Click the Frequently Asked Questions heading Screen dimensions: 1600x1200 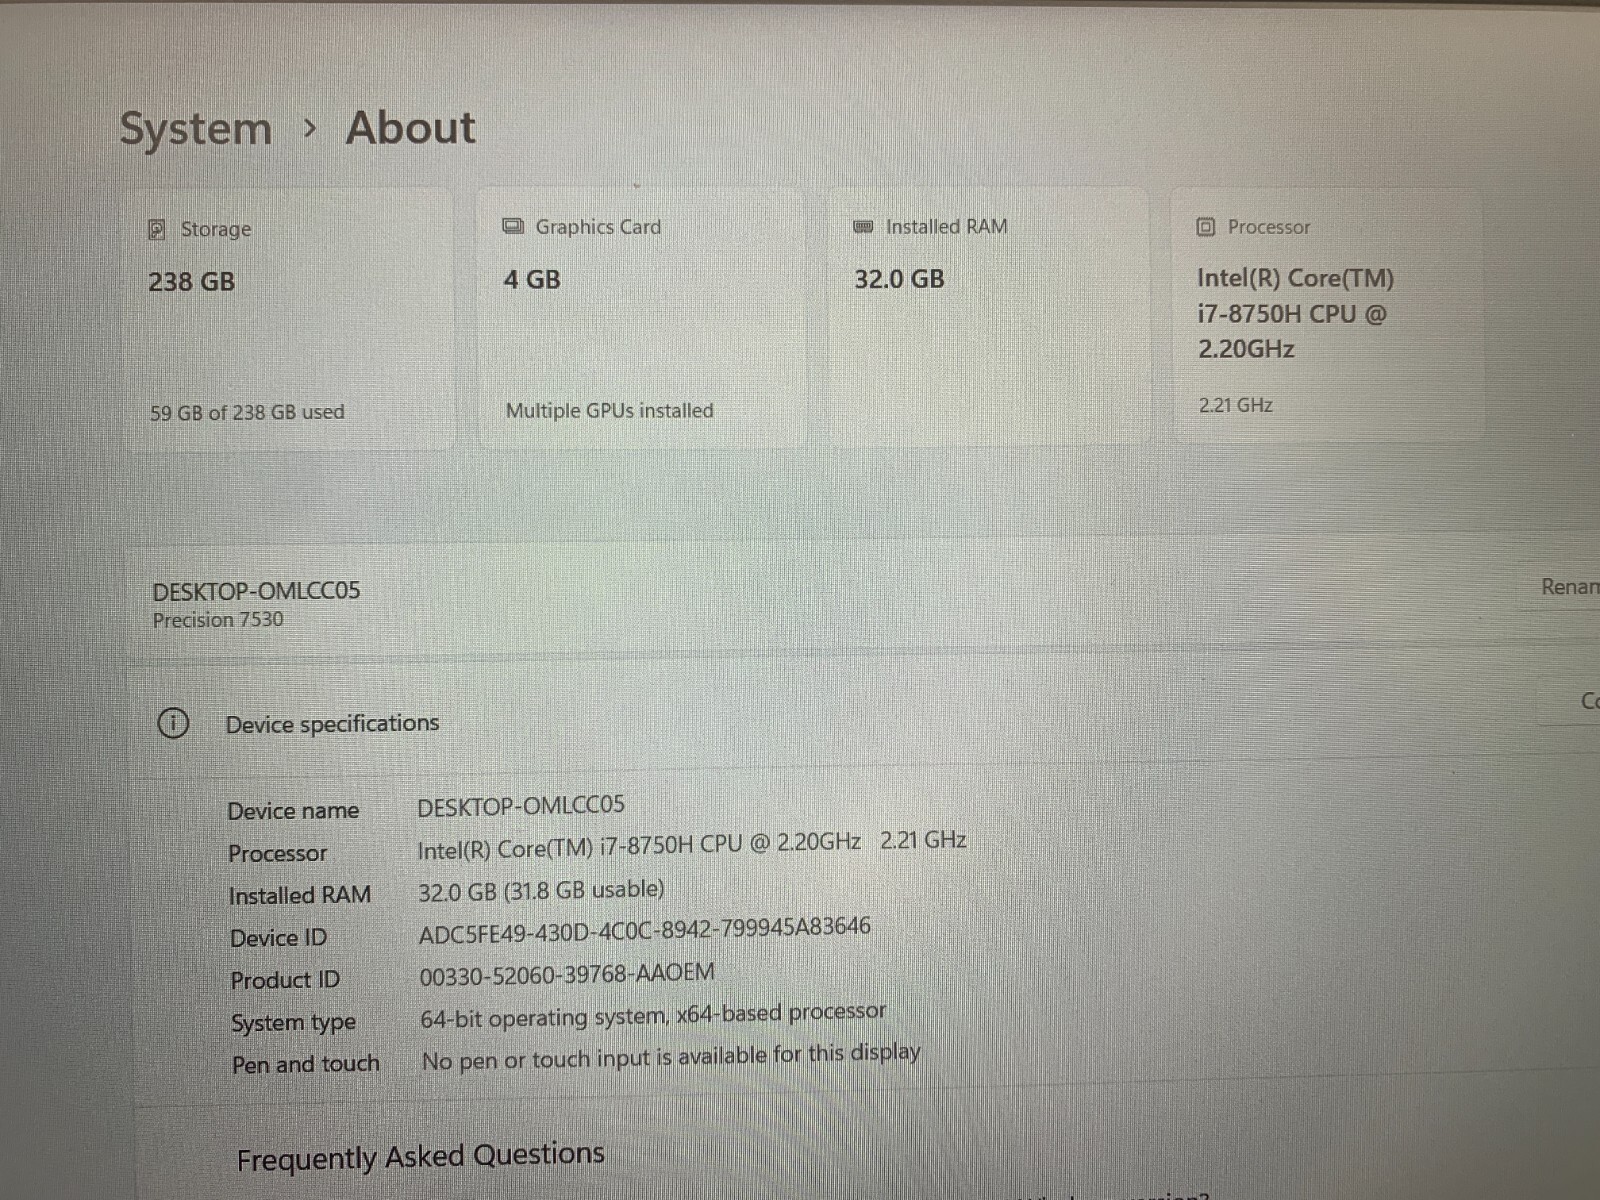point(421,1157)
